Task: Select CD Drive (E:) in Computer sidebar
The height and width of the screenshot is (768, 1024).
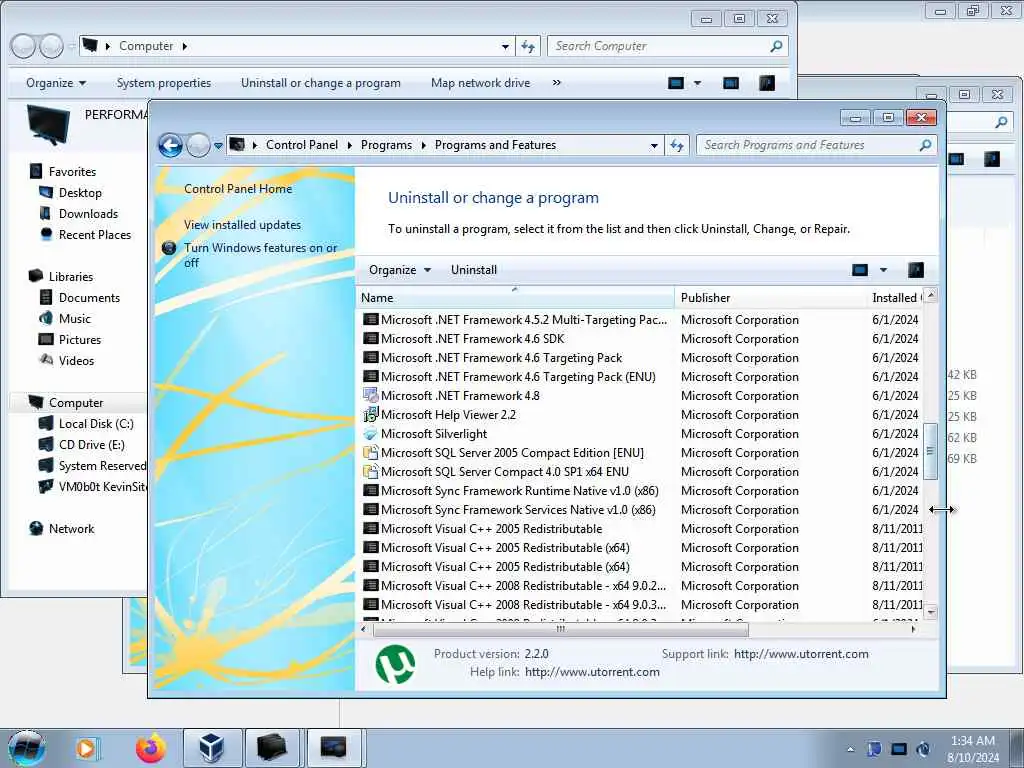Action: point(91,445)
